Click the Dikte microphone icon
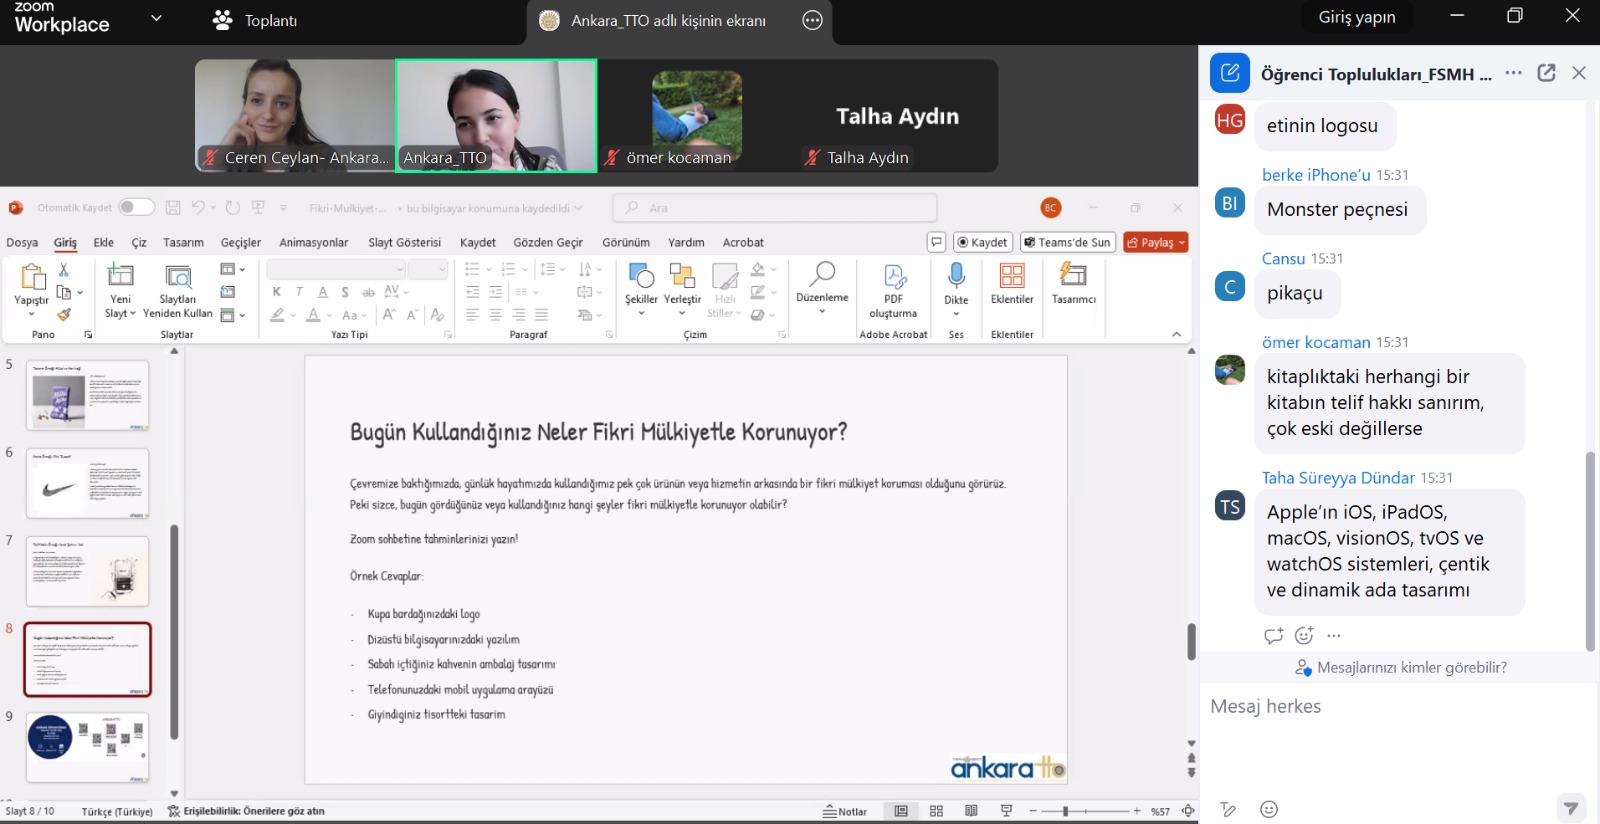This screenshot has width=1600, height=824. 956,276
